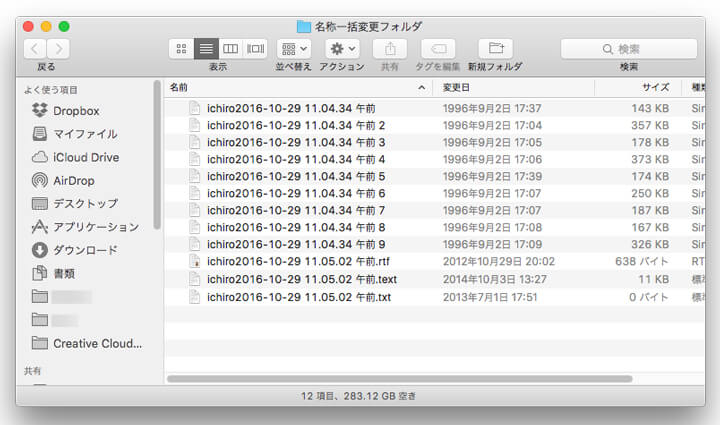Click the size 0 バイト

pos(648,297)
